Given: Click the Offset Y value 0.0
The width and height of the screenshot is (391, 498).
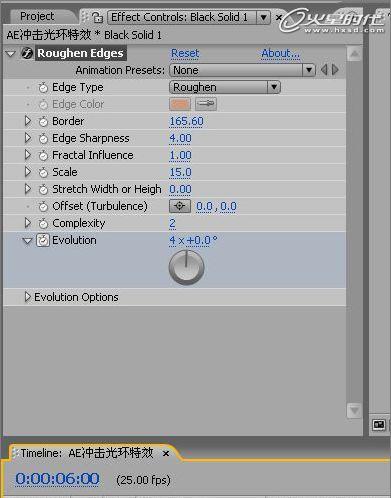Looking at the screenshot, I should coord(228,206).
